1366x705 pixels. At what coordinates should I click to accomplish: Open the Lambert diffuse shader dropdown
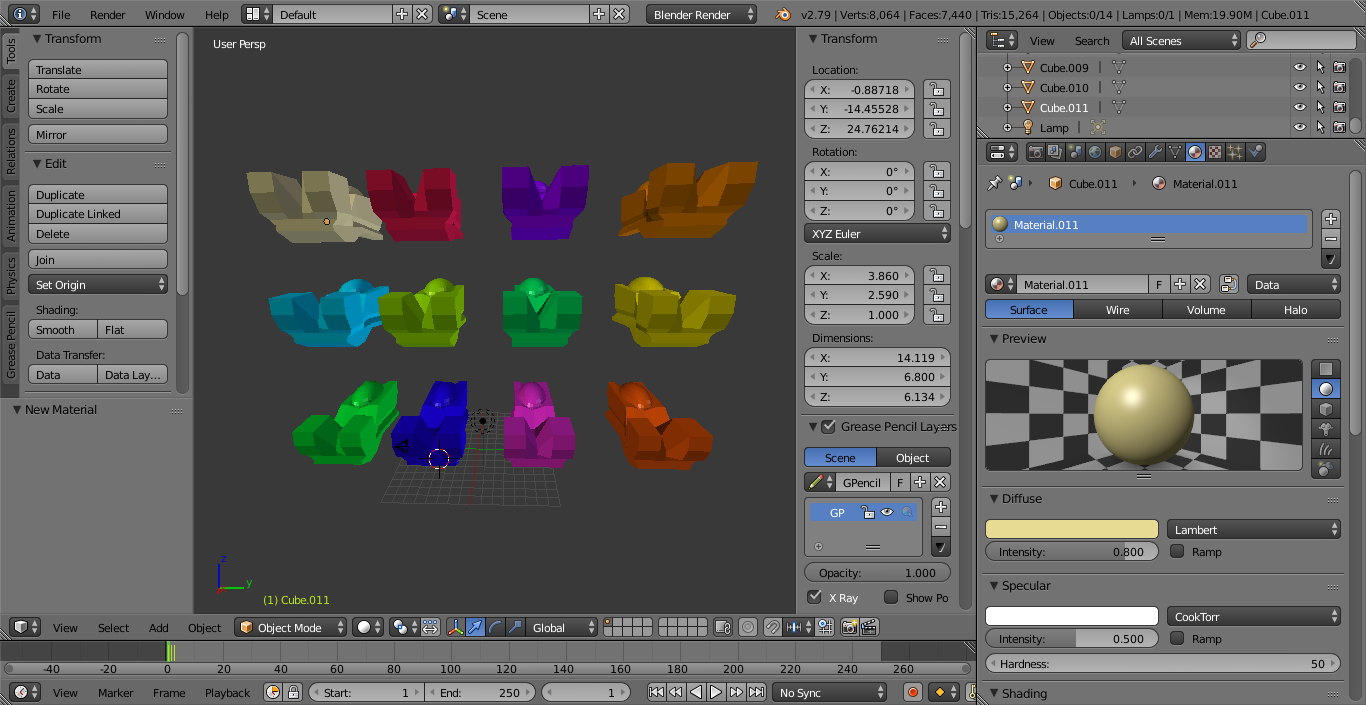click(1254, 529)
